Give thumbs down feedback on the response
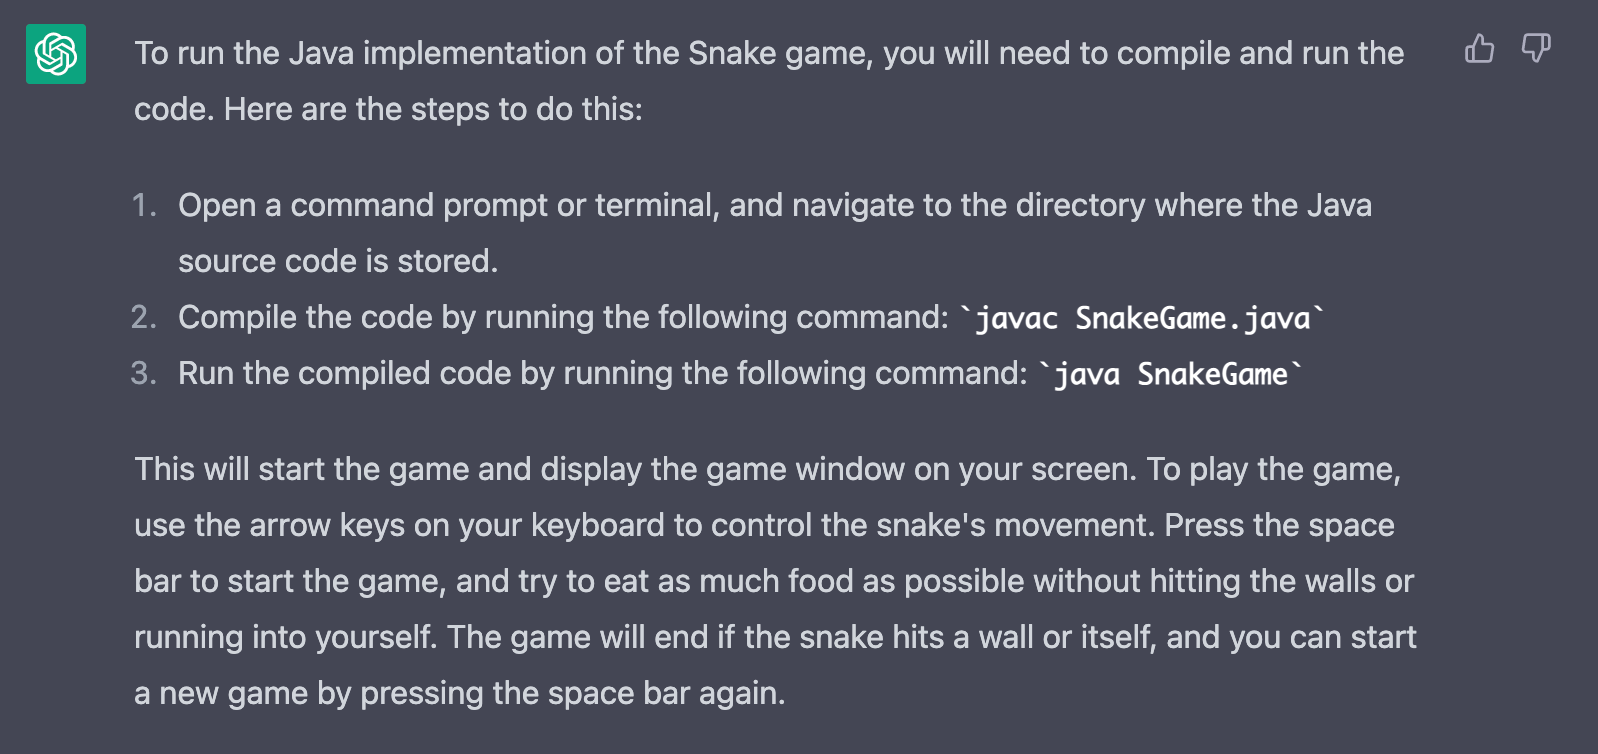Screen dimensions: 1598x754 pos(1535,48)
